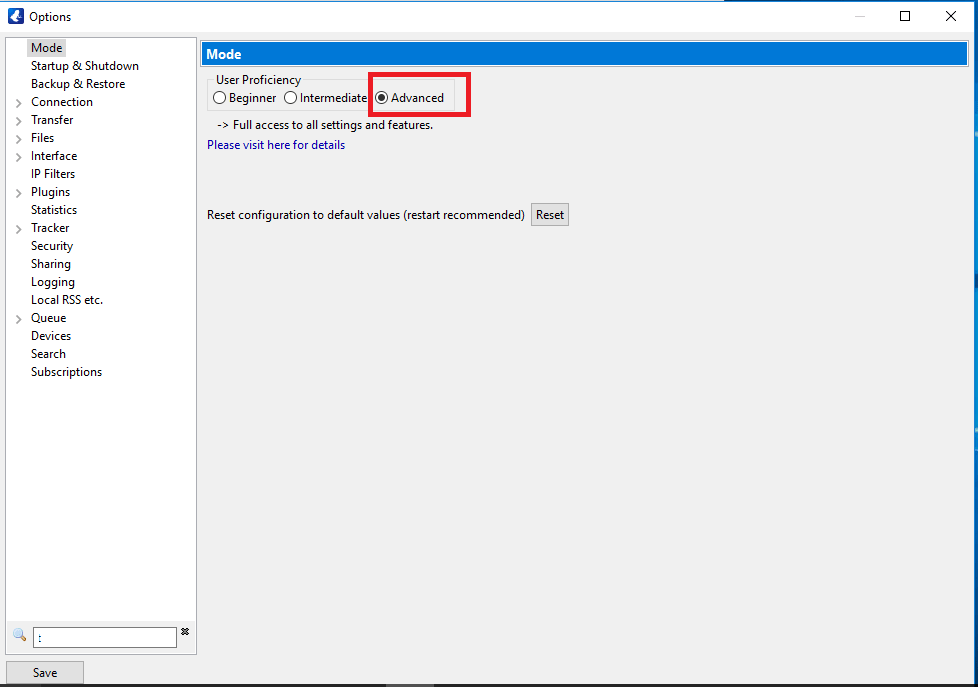
Task: Select Interface in the options tree
Action: coord(54,156)
